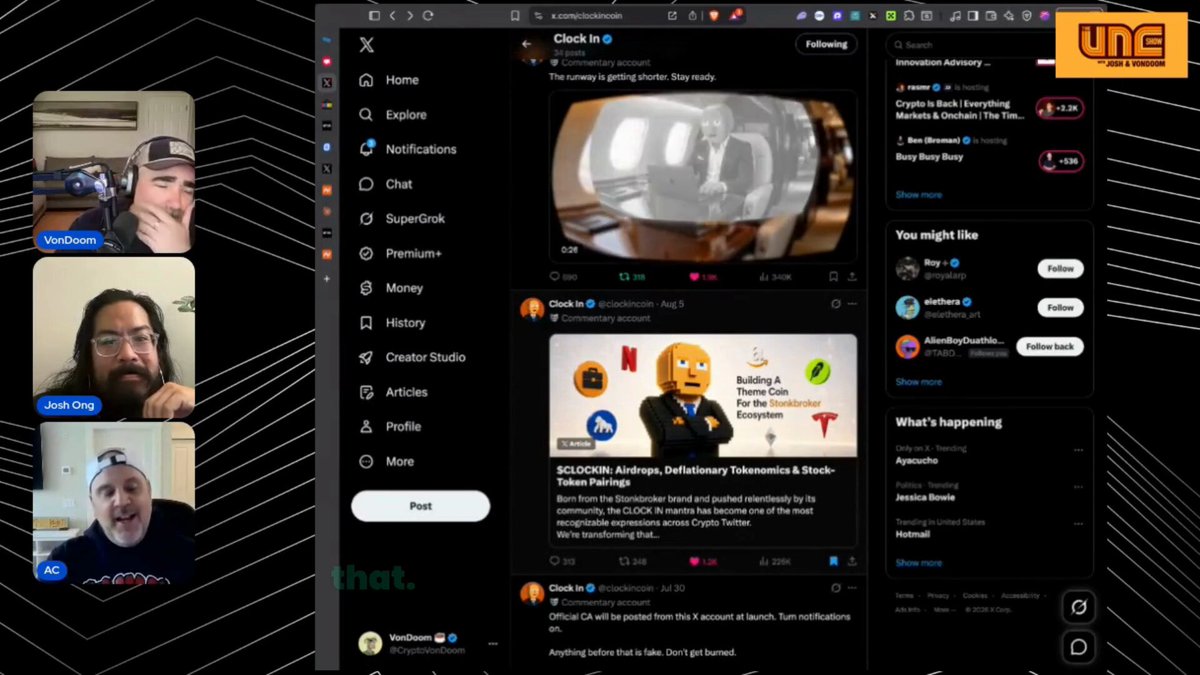Open more options for Jessica Bowie trend

click(1078, 487)
